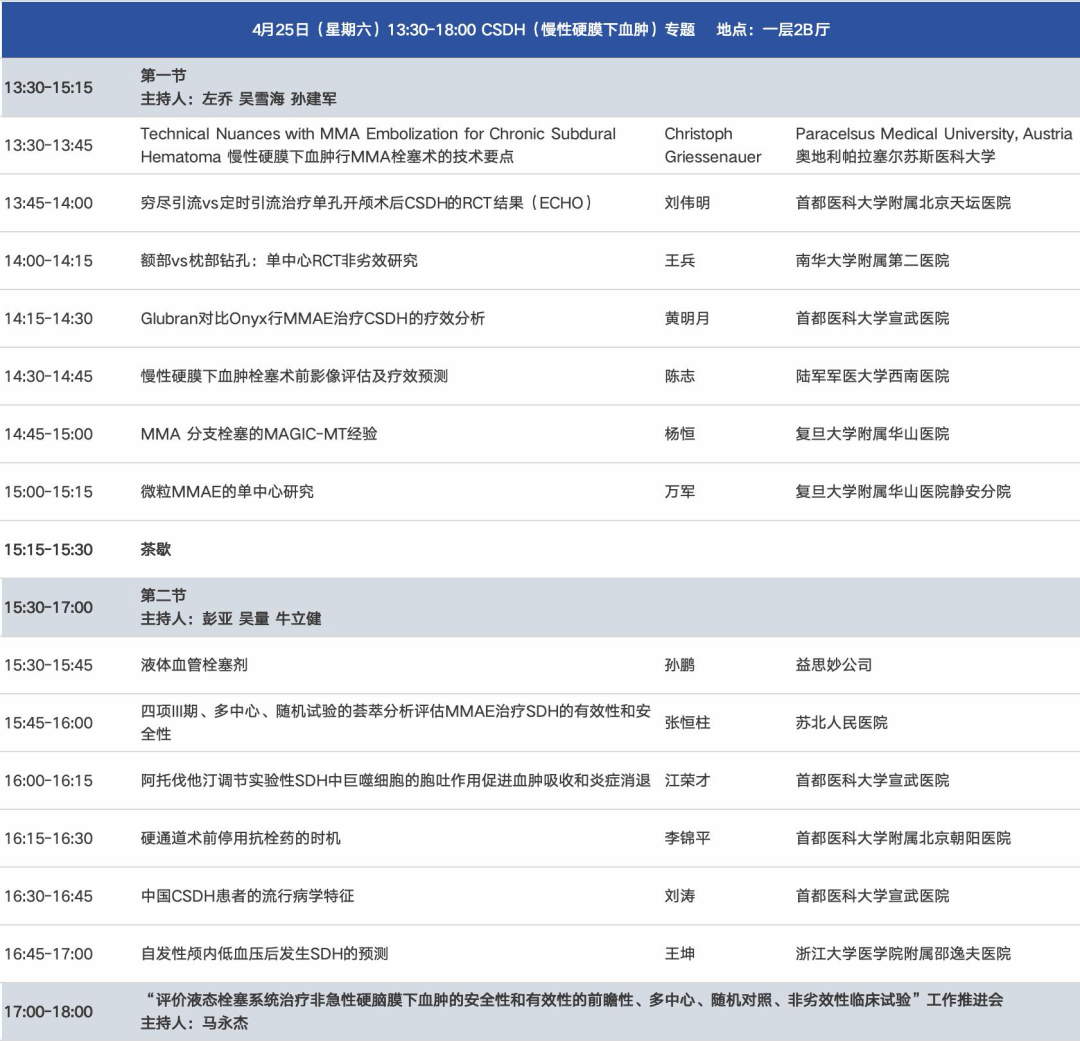Select the MMA 分支栓塞的MAGIC-MT经验 talk
Viewport: 1080px width, 1041px height.
[x=259, y=434]
